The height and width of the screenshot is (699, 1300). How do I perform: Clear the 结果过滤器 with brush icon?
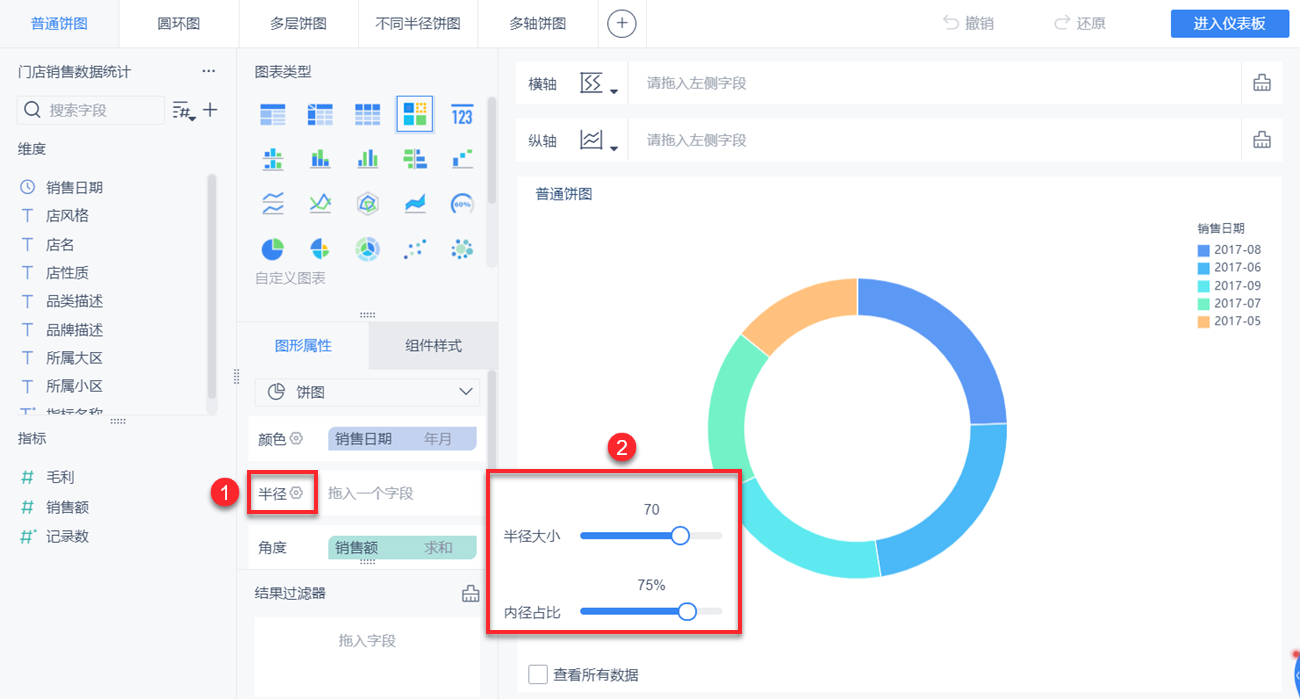470,594
